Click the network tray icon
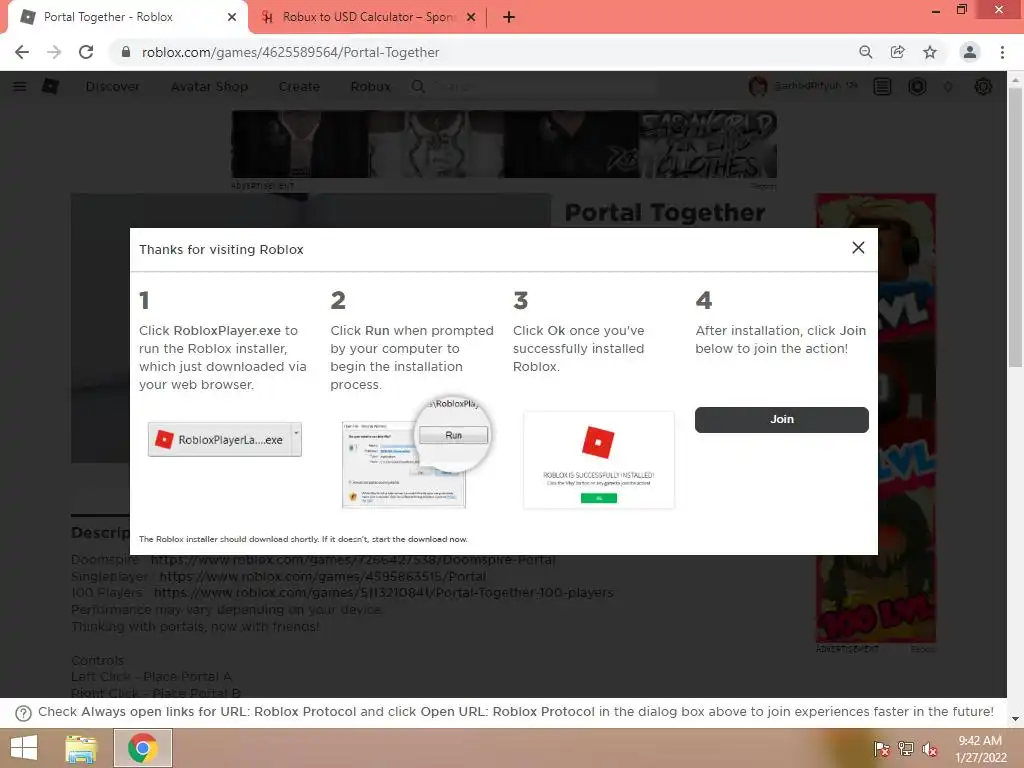The height and width of the screenshot is (768, 1024). [x=906, y=749]
